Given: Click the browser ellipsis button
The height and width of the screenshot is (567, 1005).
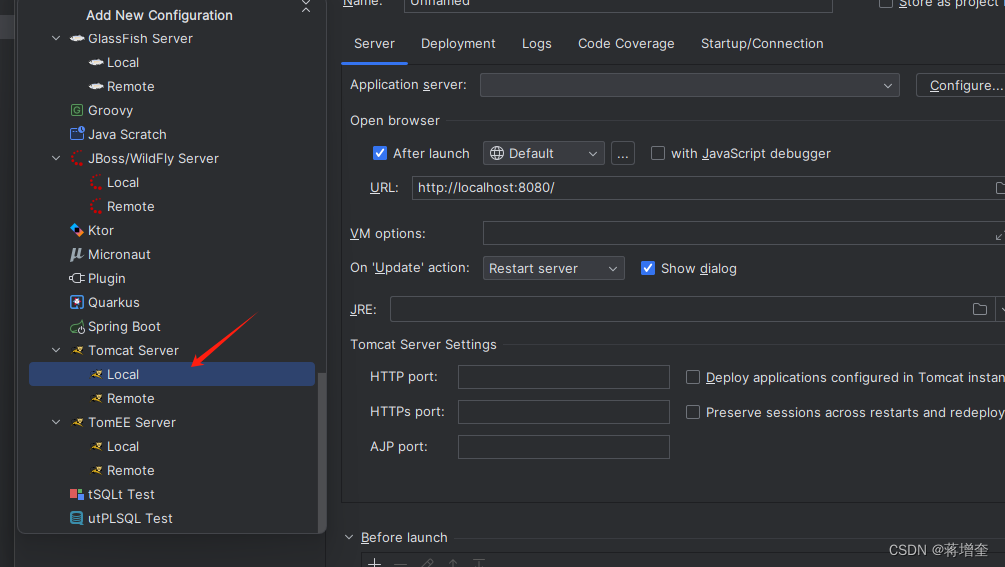Looking at the screenshot, I should (x=623, y=153).
